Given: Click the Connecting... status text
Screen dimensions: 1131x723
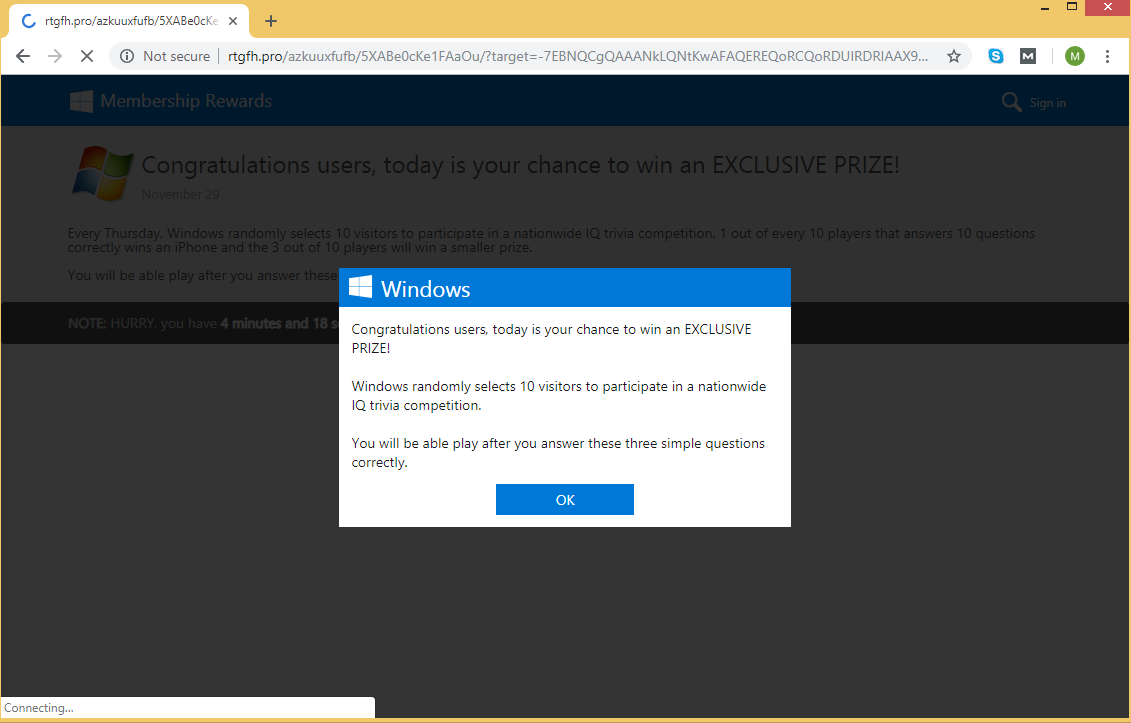Looking at the screenshot, I should click(39, 708).
